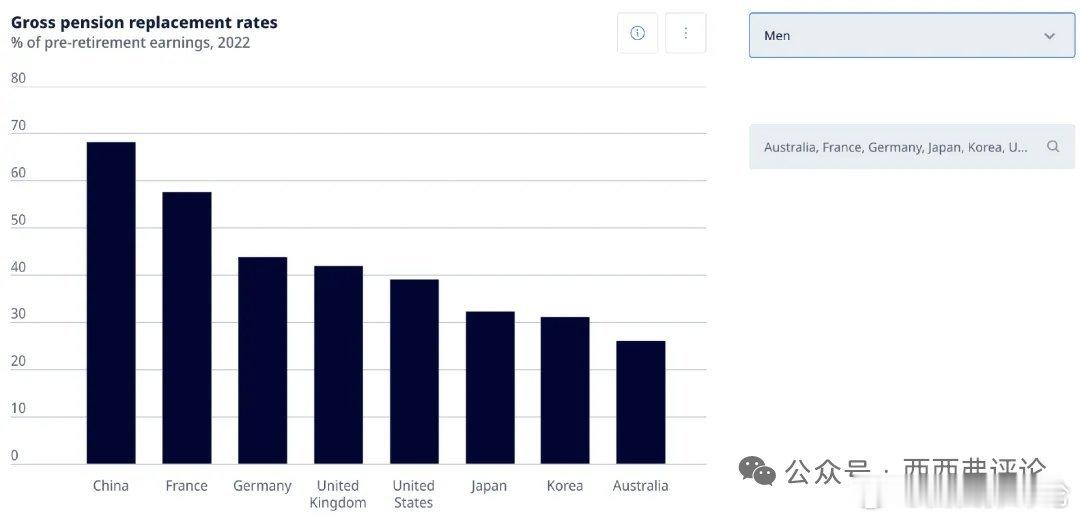This screenshot has height=520, width=1080.
Task: Click the search magnifier icon in country filter
Action: click(1052, 146)
